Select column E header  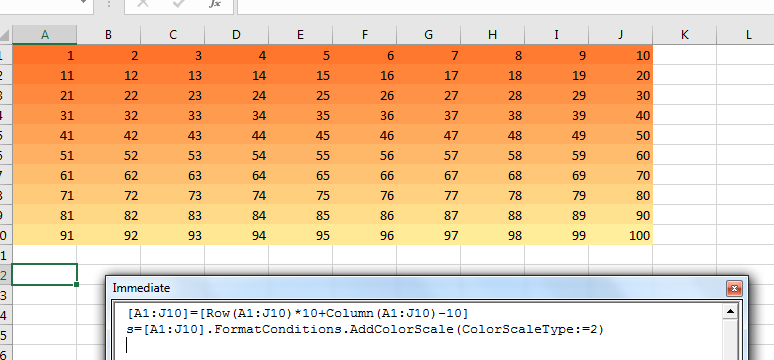[301, 35]
